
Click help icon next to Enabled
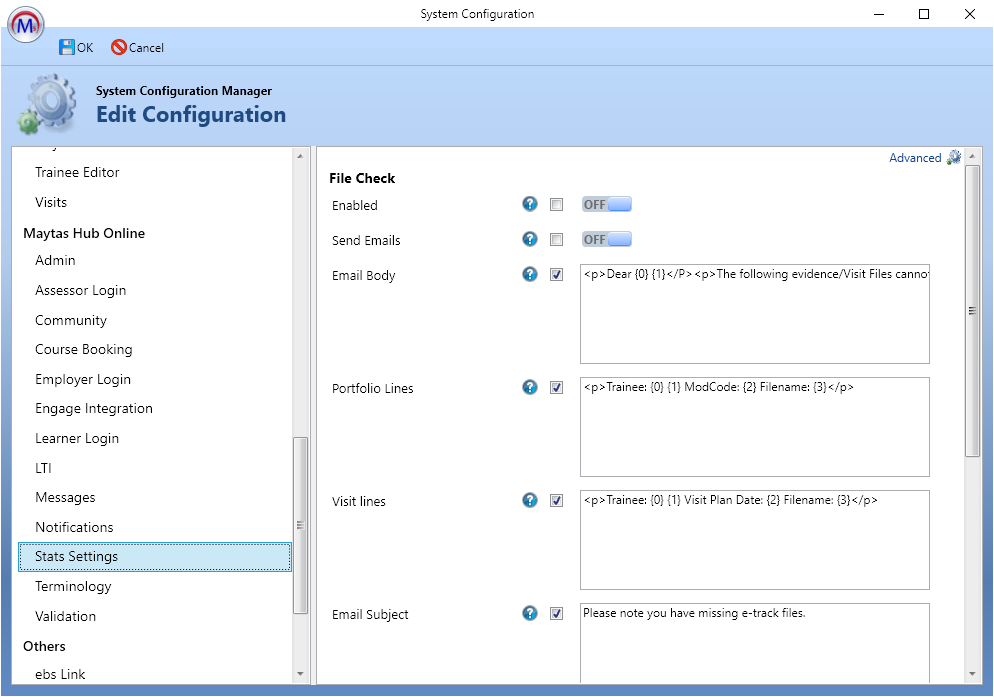point(530,205)
